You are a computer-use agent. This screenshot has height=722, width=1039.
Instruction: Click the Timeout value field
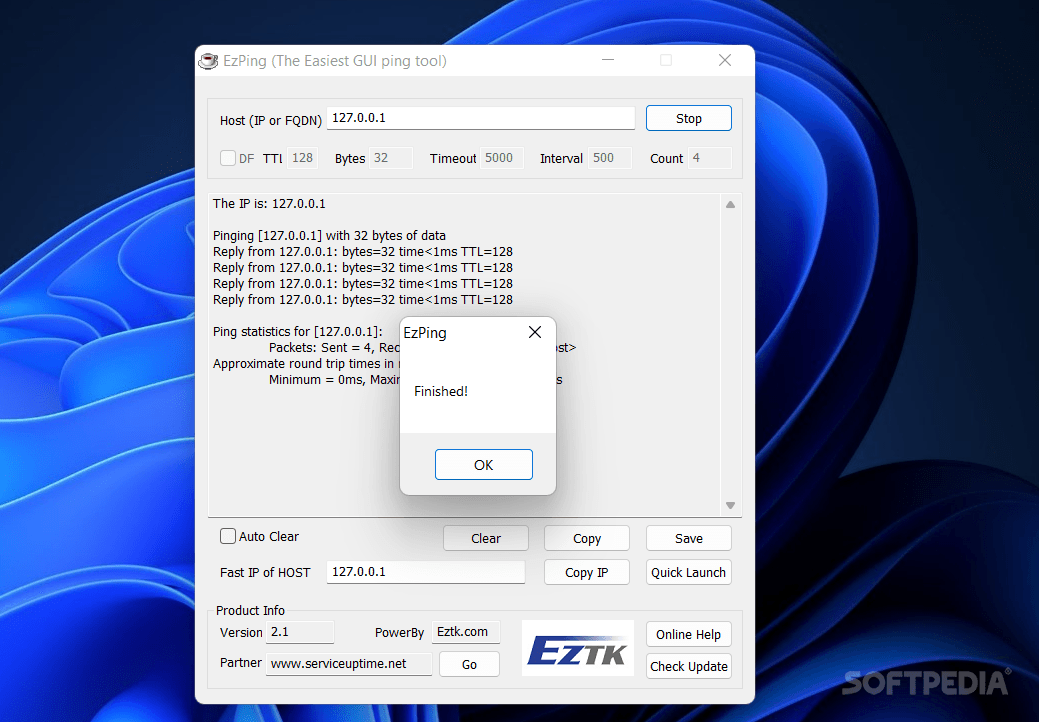(x=502, y=158)
